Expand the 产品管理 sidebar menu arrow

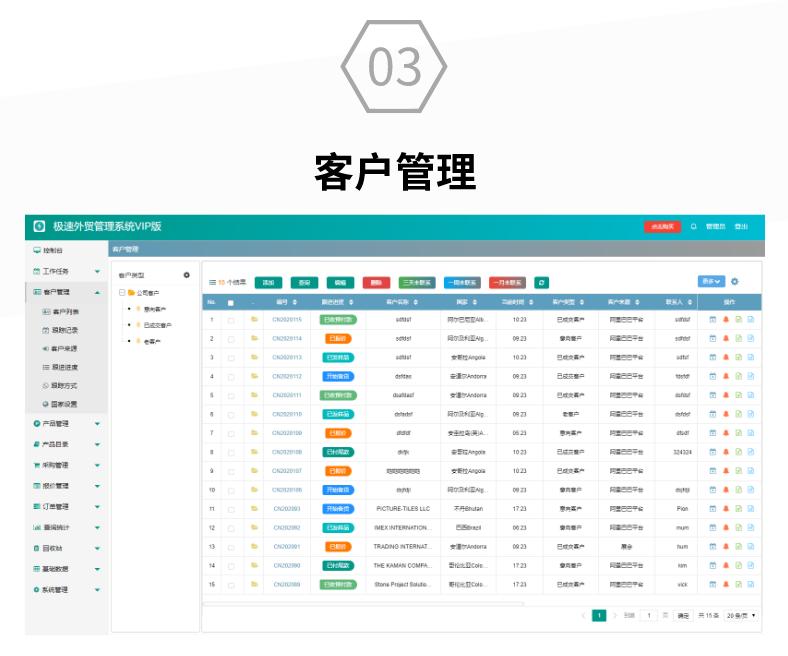tap(97, 424)
